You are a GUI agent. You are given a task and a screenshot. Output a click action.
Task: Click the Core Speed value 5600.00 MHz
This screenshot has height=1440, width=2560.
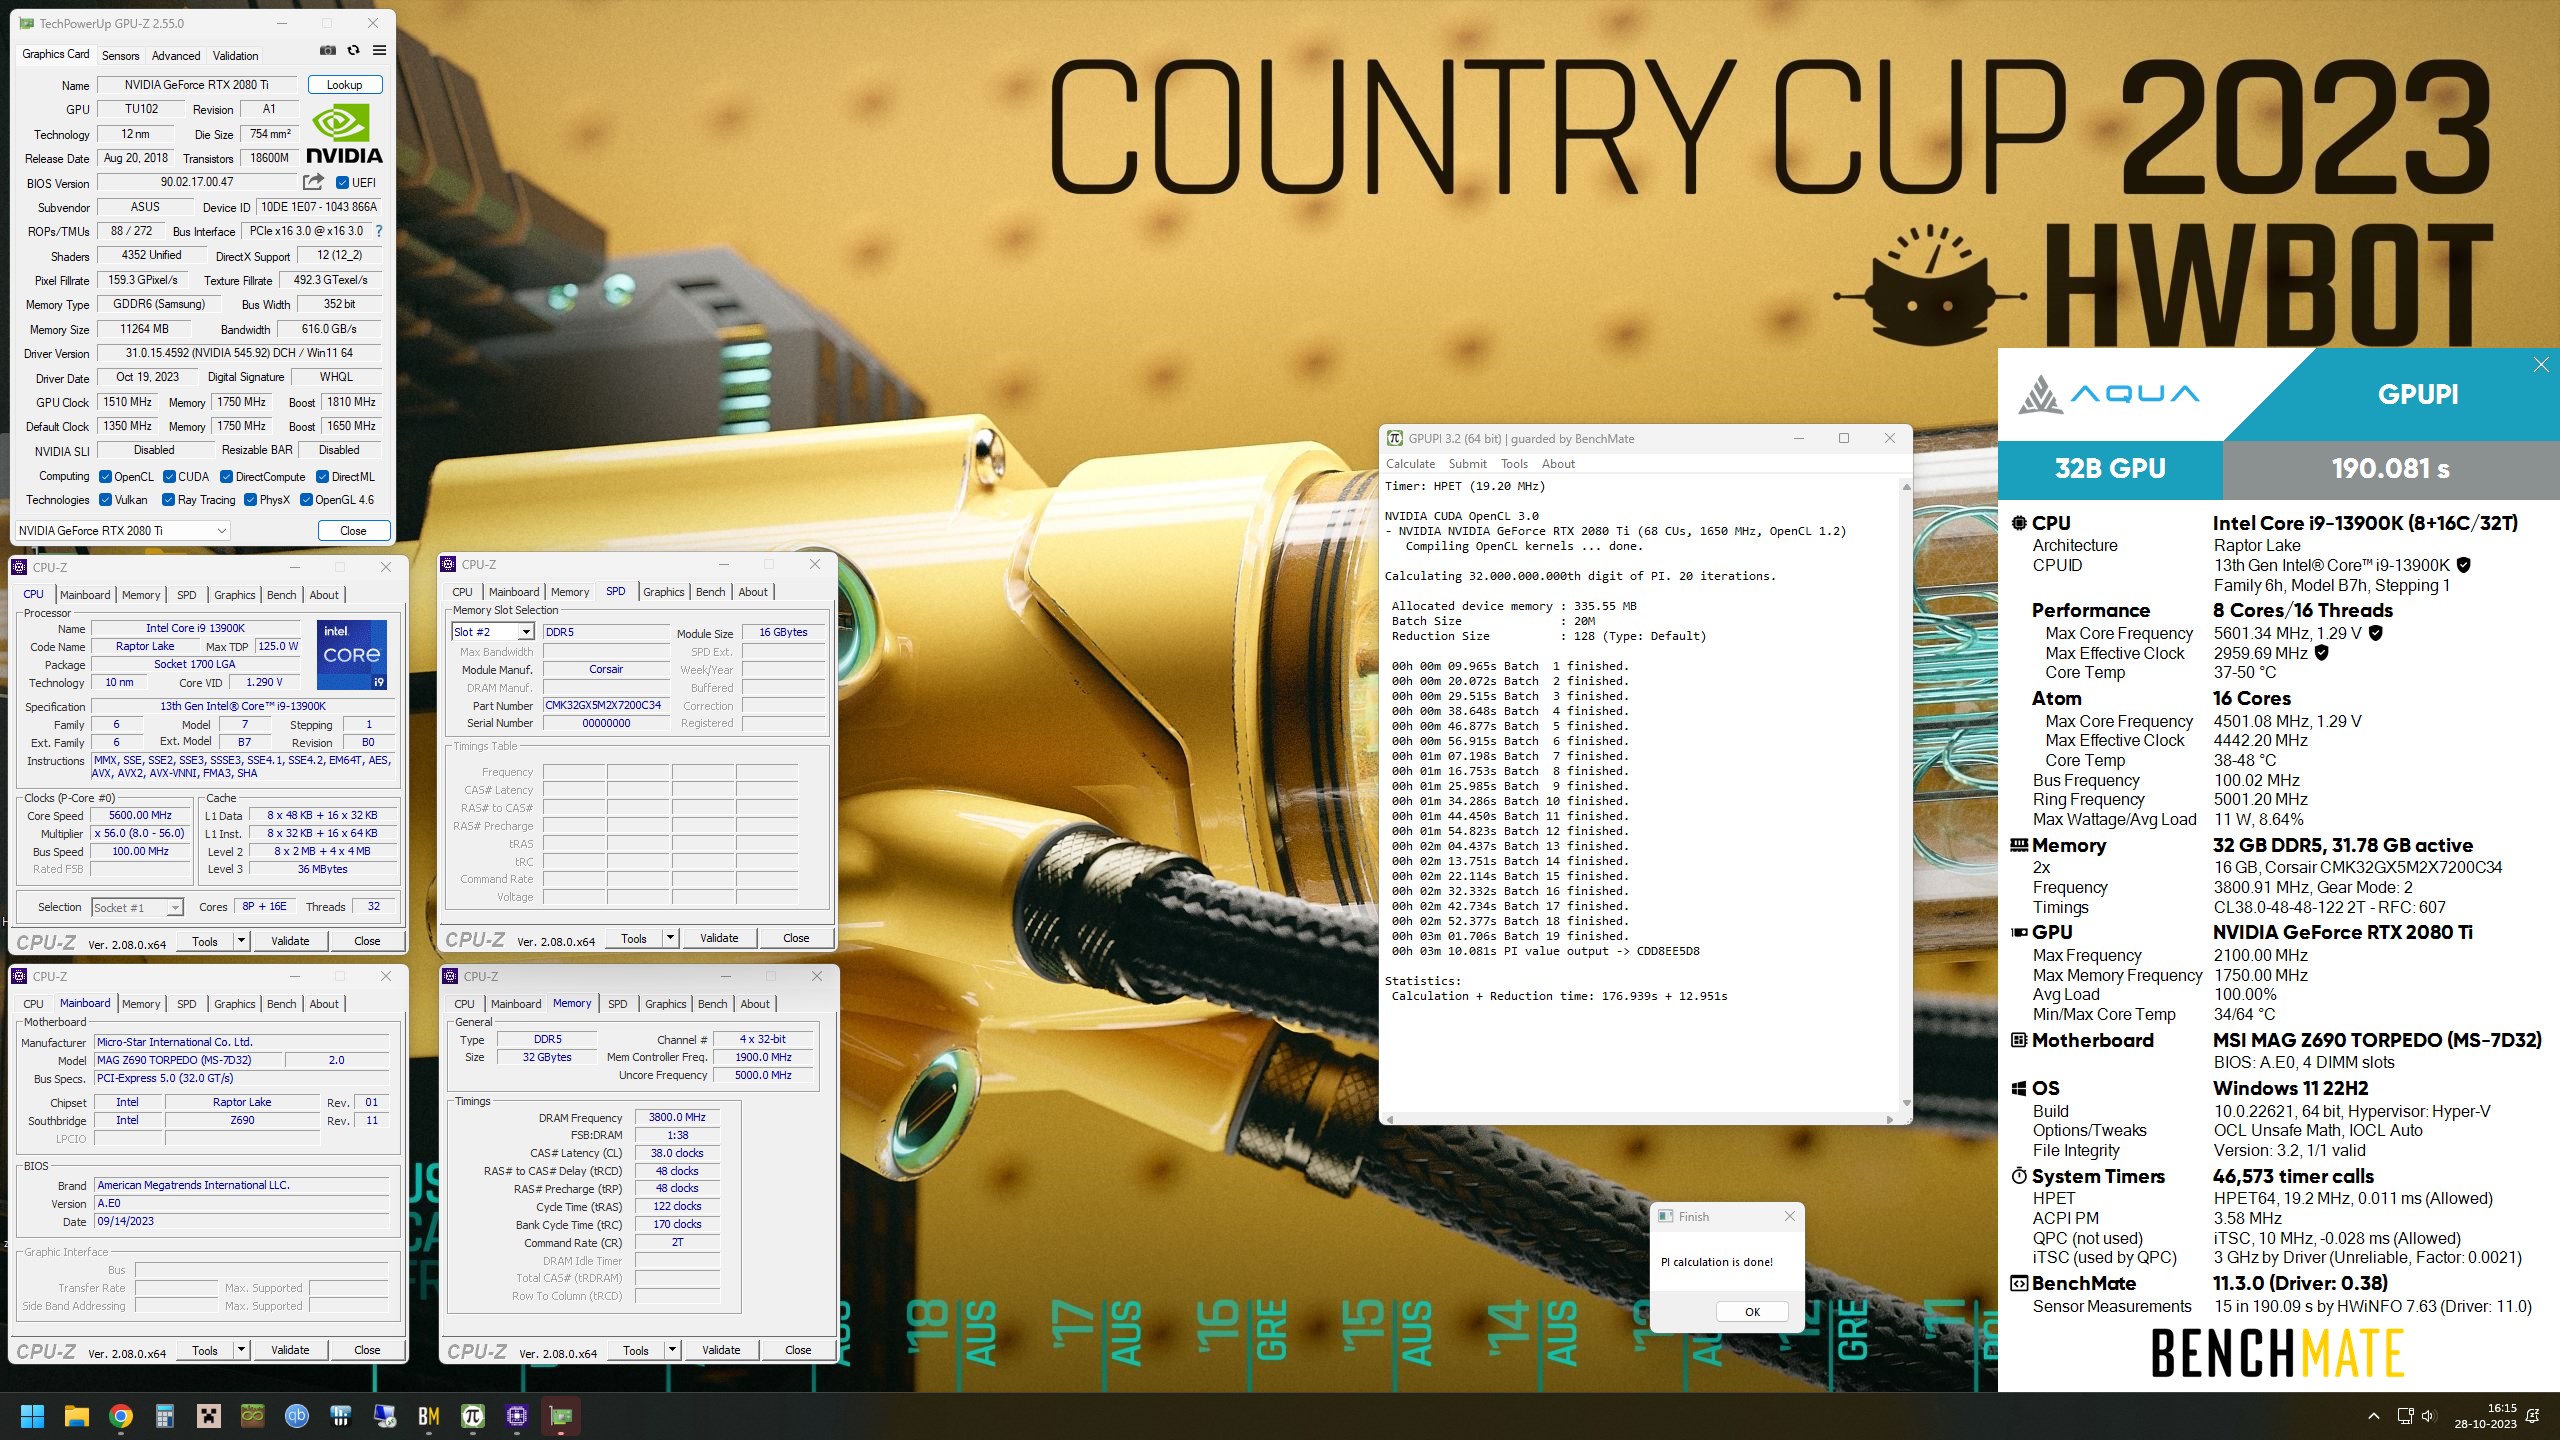pos(141,816)
